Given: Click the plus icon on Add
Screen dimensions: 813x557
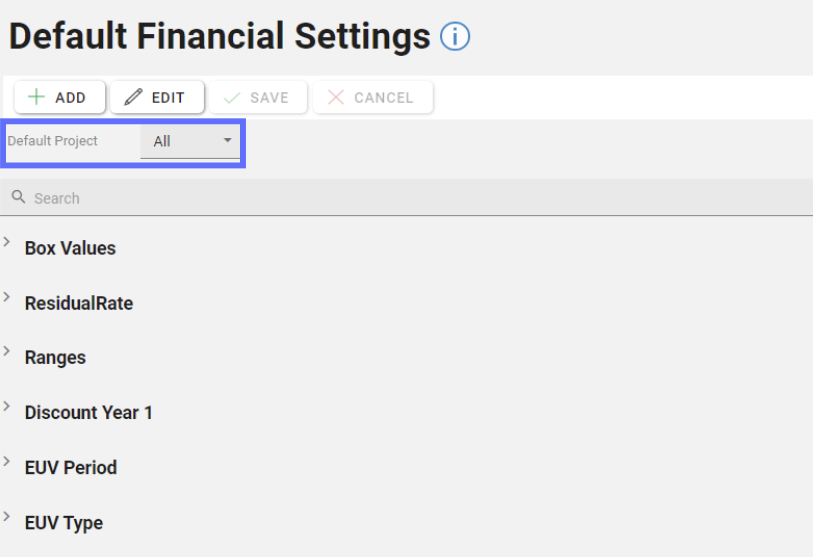Looking at the screenshot, I should tap(37, 97).
